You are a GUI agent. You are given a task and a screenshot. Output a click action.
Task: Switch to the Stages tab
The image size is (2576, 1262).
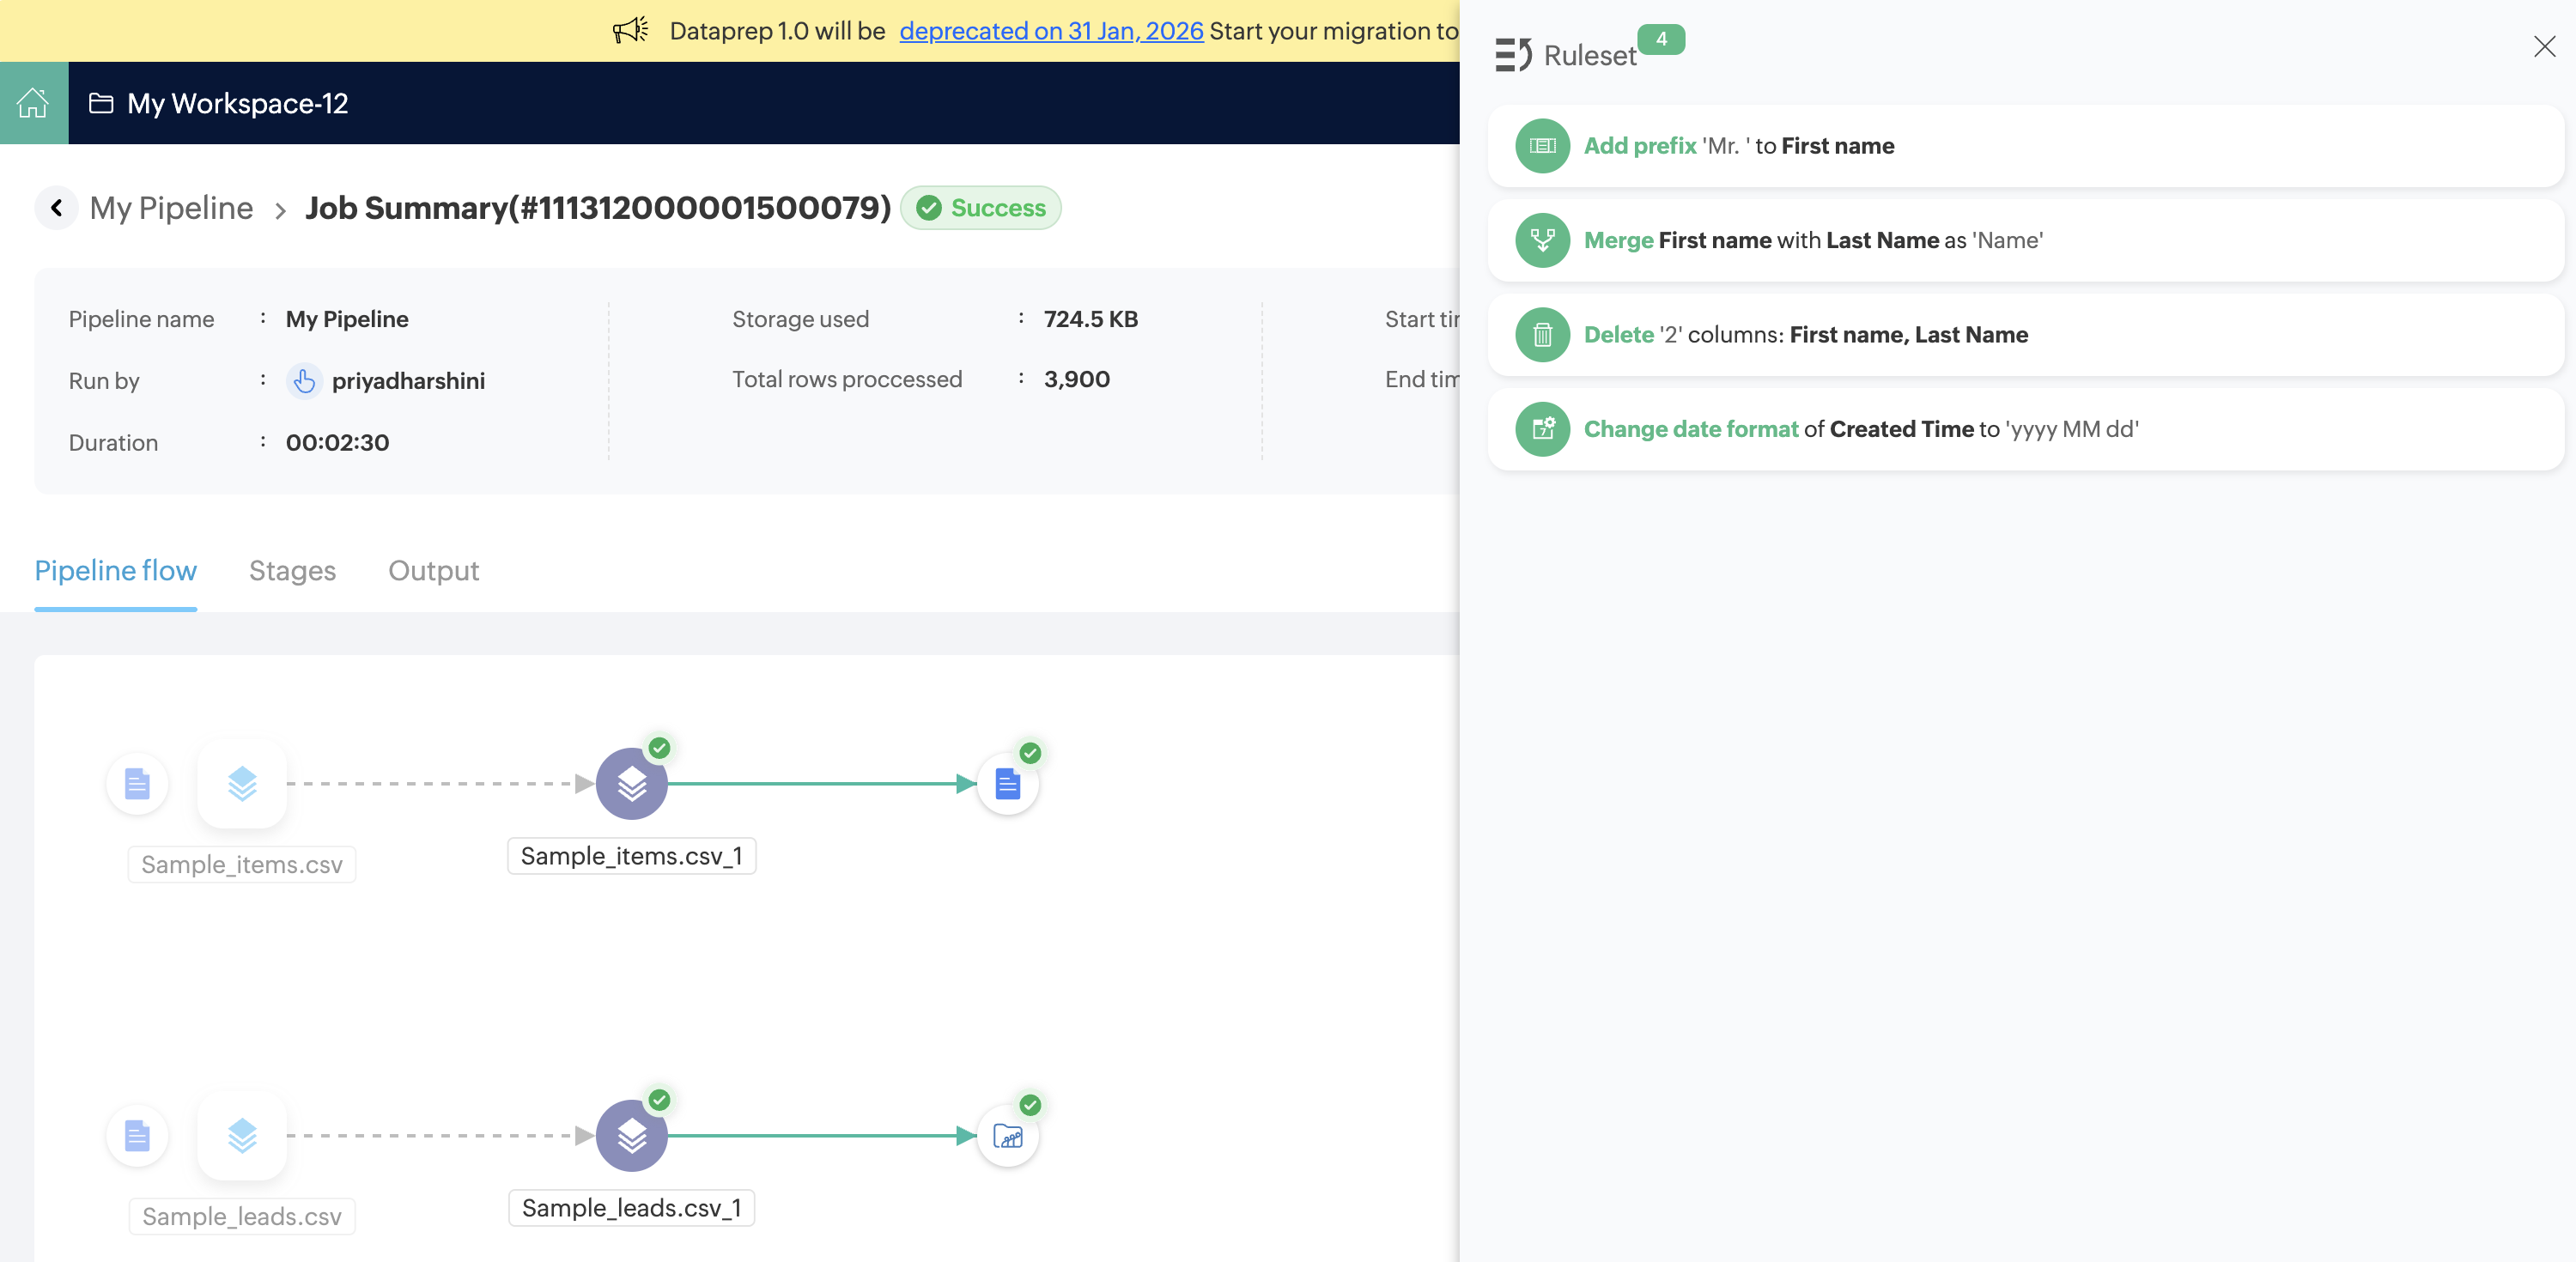(x=292, y=570)
